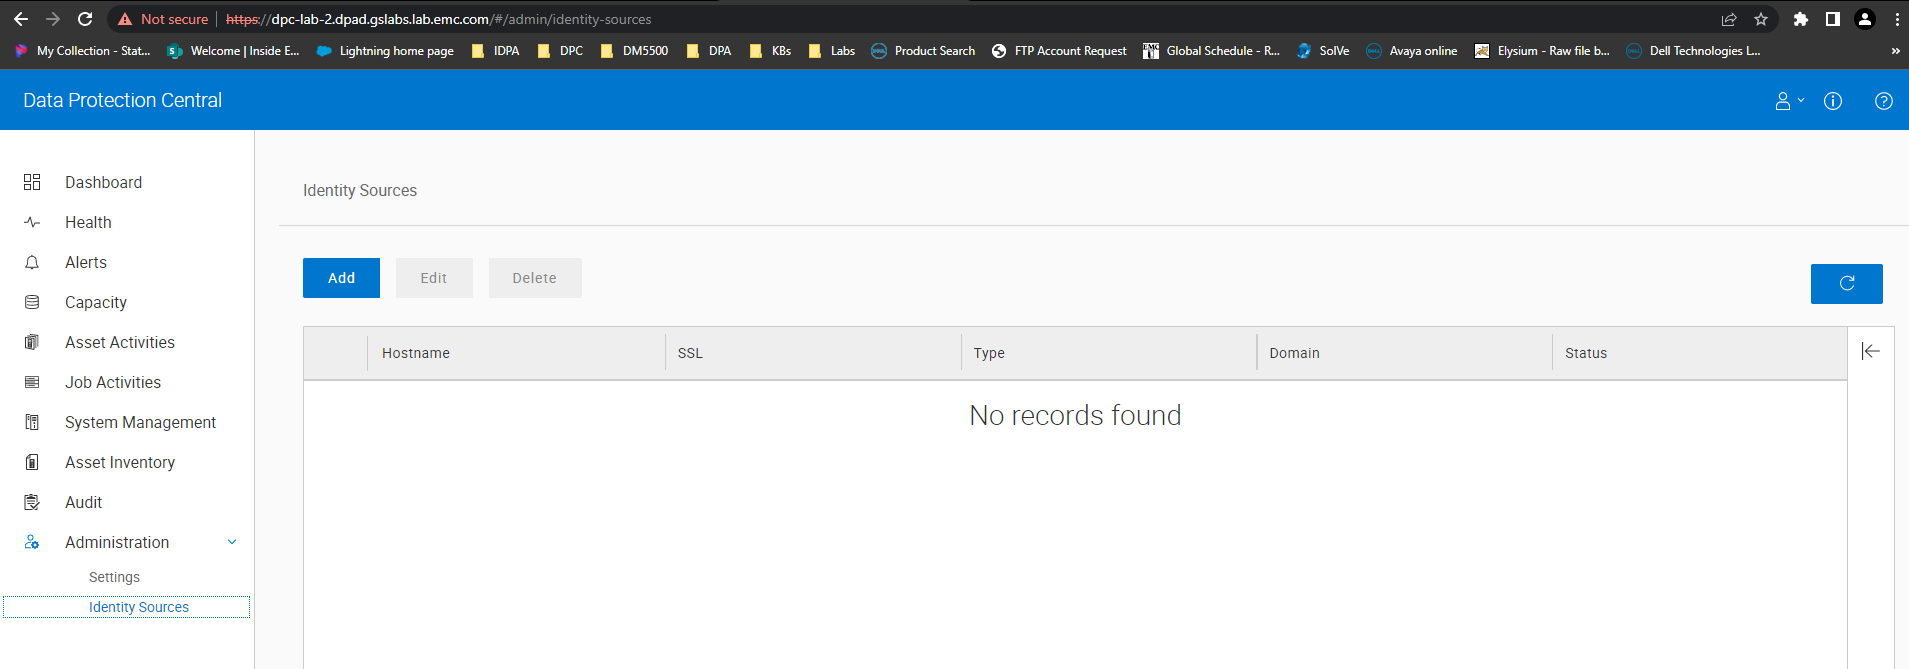The image size is (1909, 669).
Task: Click the Administration users-gear icon
Action: click(x=32, y=542)
